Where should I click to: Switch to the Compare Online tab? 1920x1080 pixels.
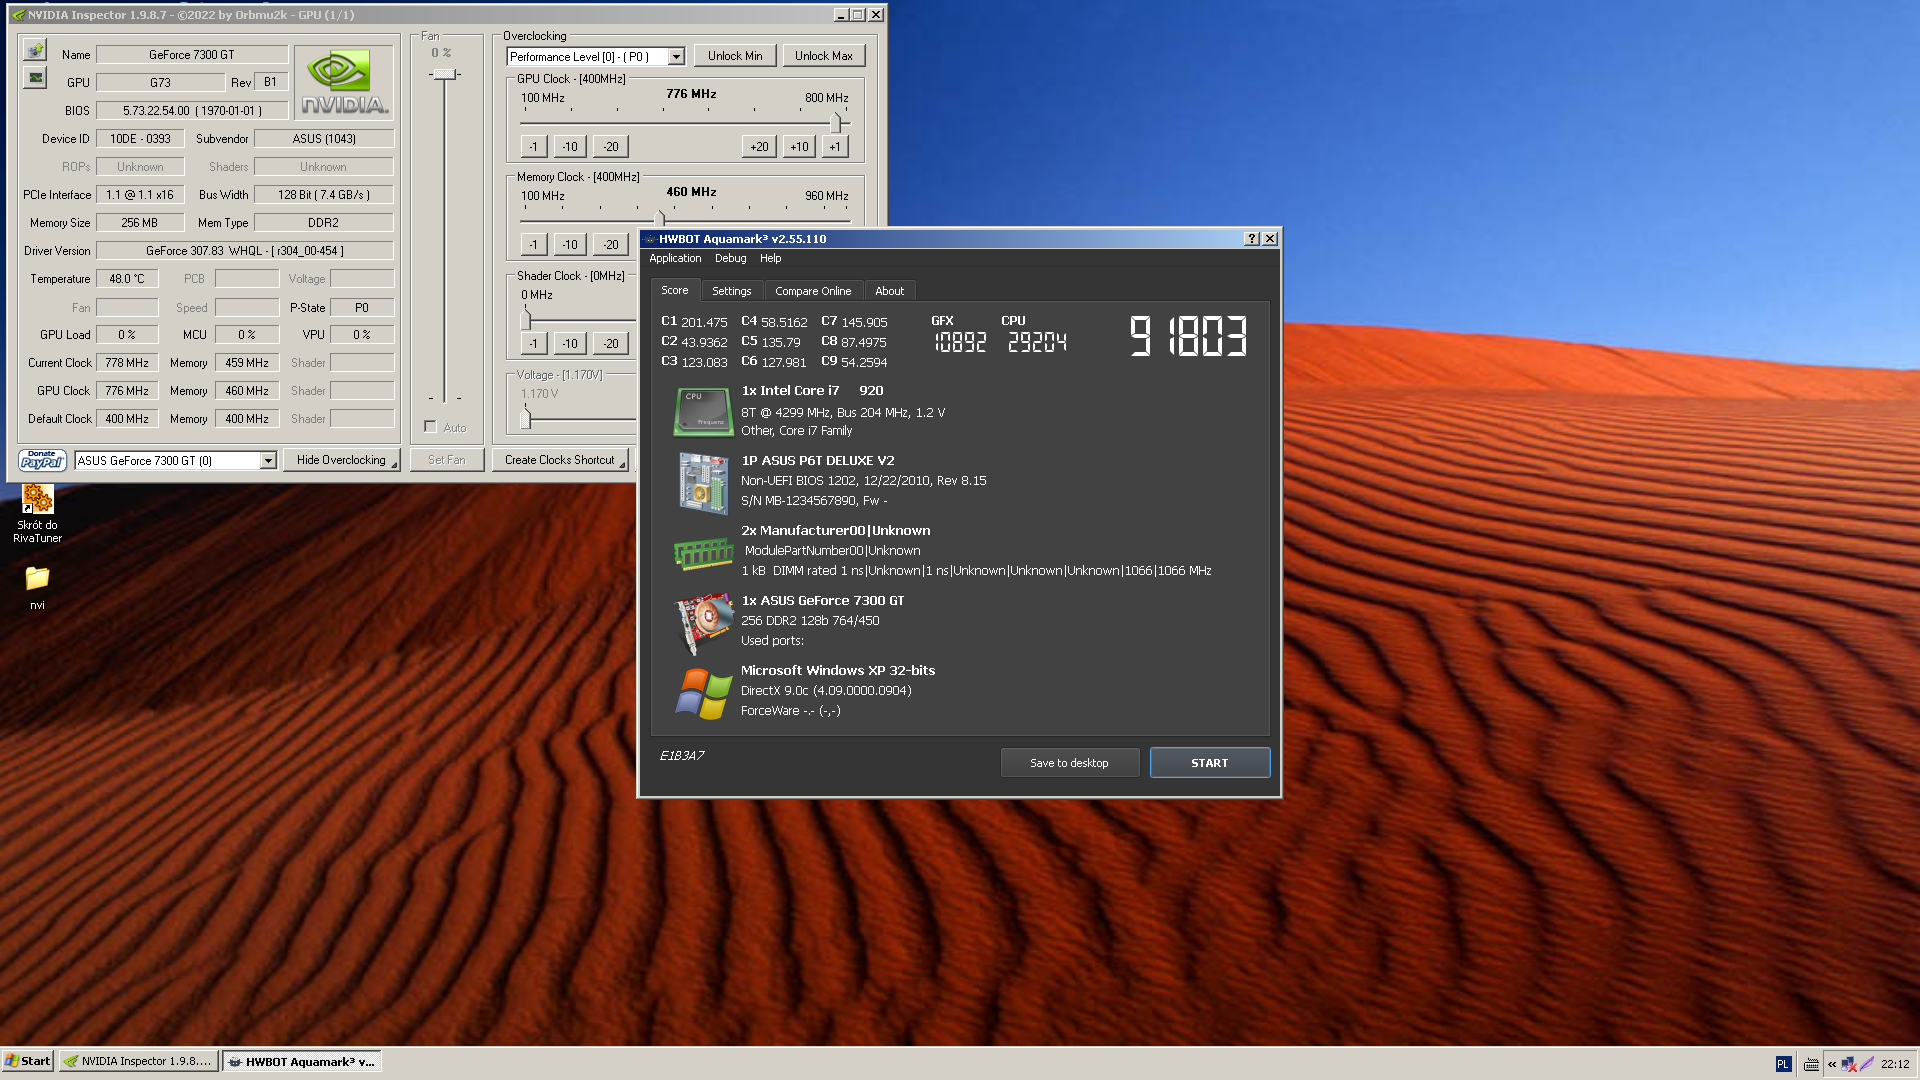(813, 291)
